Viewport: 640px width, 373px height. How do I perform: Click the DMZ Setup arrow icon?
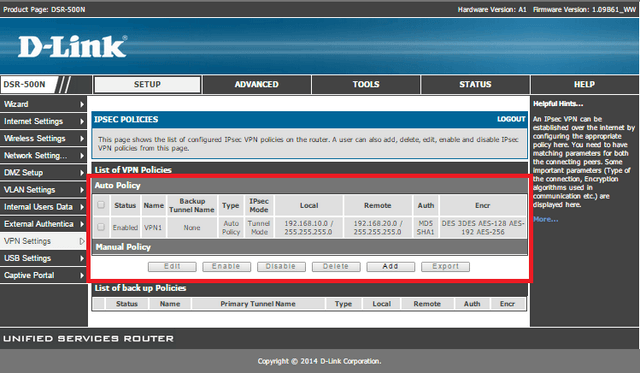click(82, 173)
